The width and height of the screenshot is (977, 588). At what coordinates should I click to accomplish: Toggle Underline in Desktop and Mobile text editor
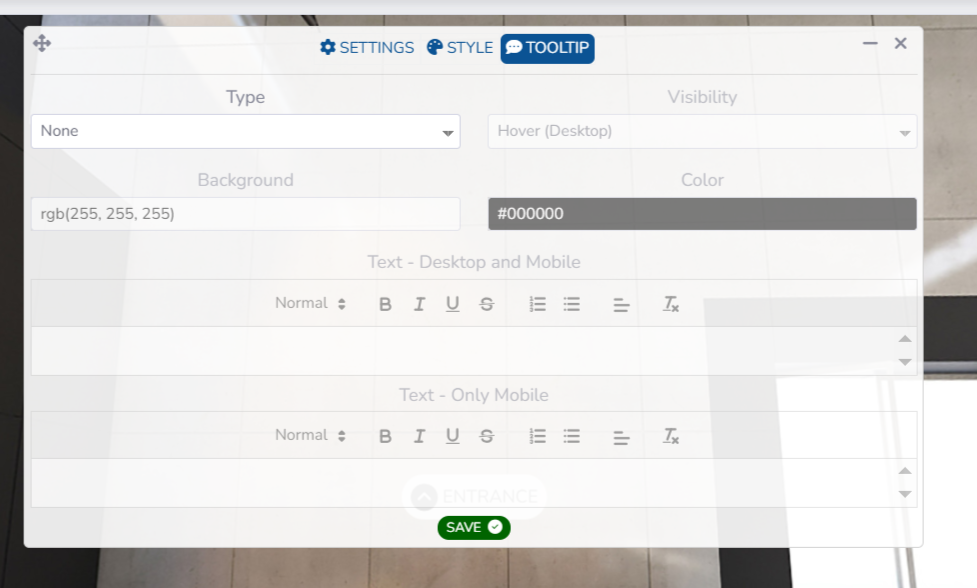pyautogui.click(x=453, y=304)
